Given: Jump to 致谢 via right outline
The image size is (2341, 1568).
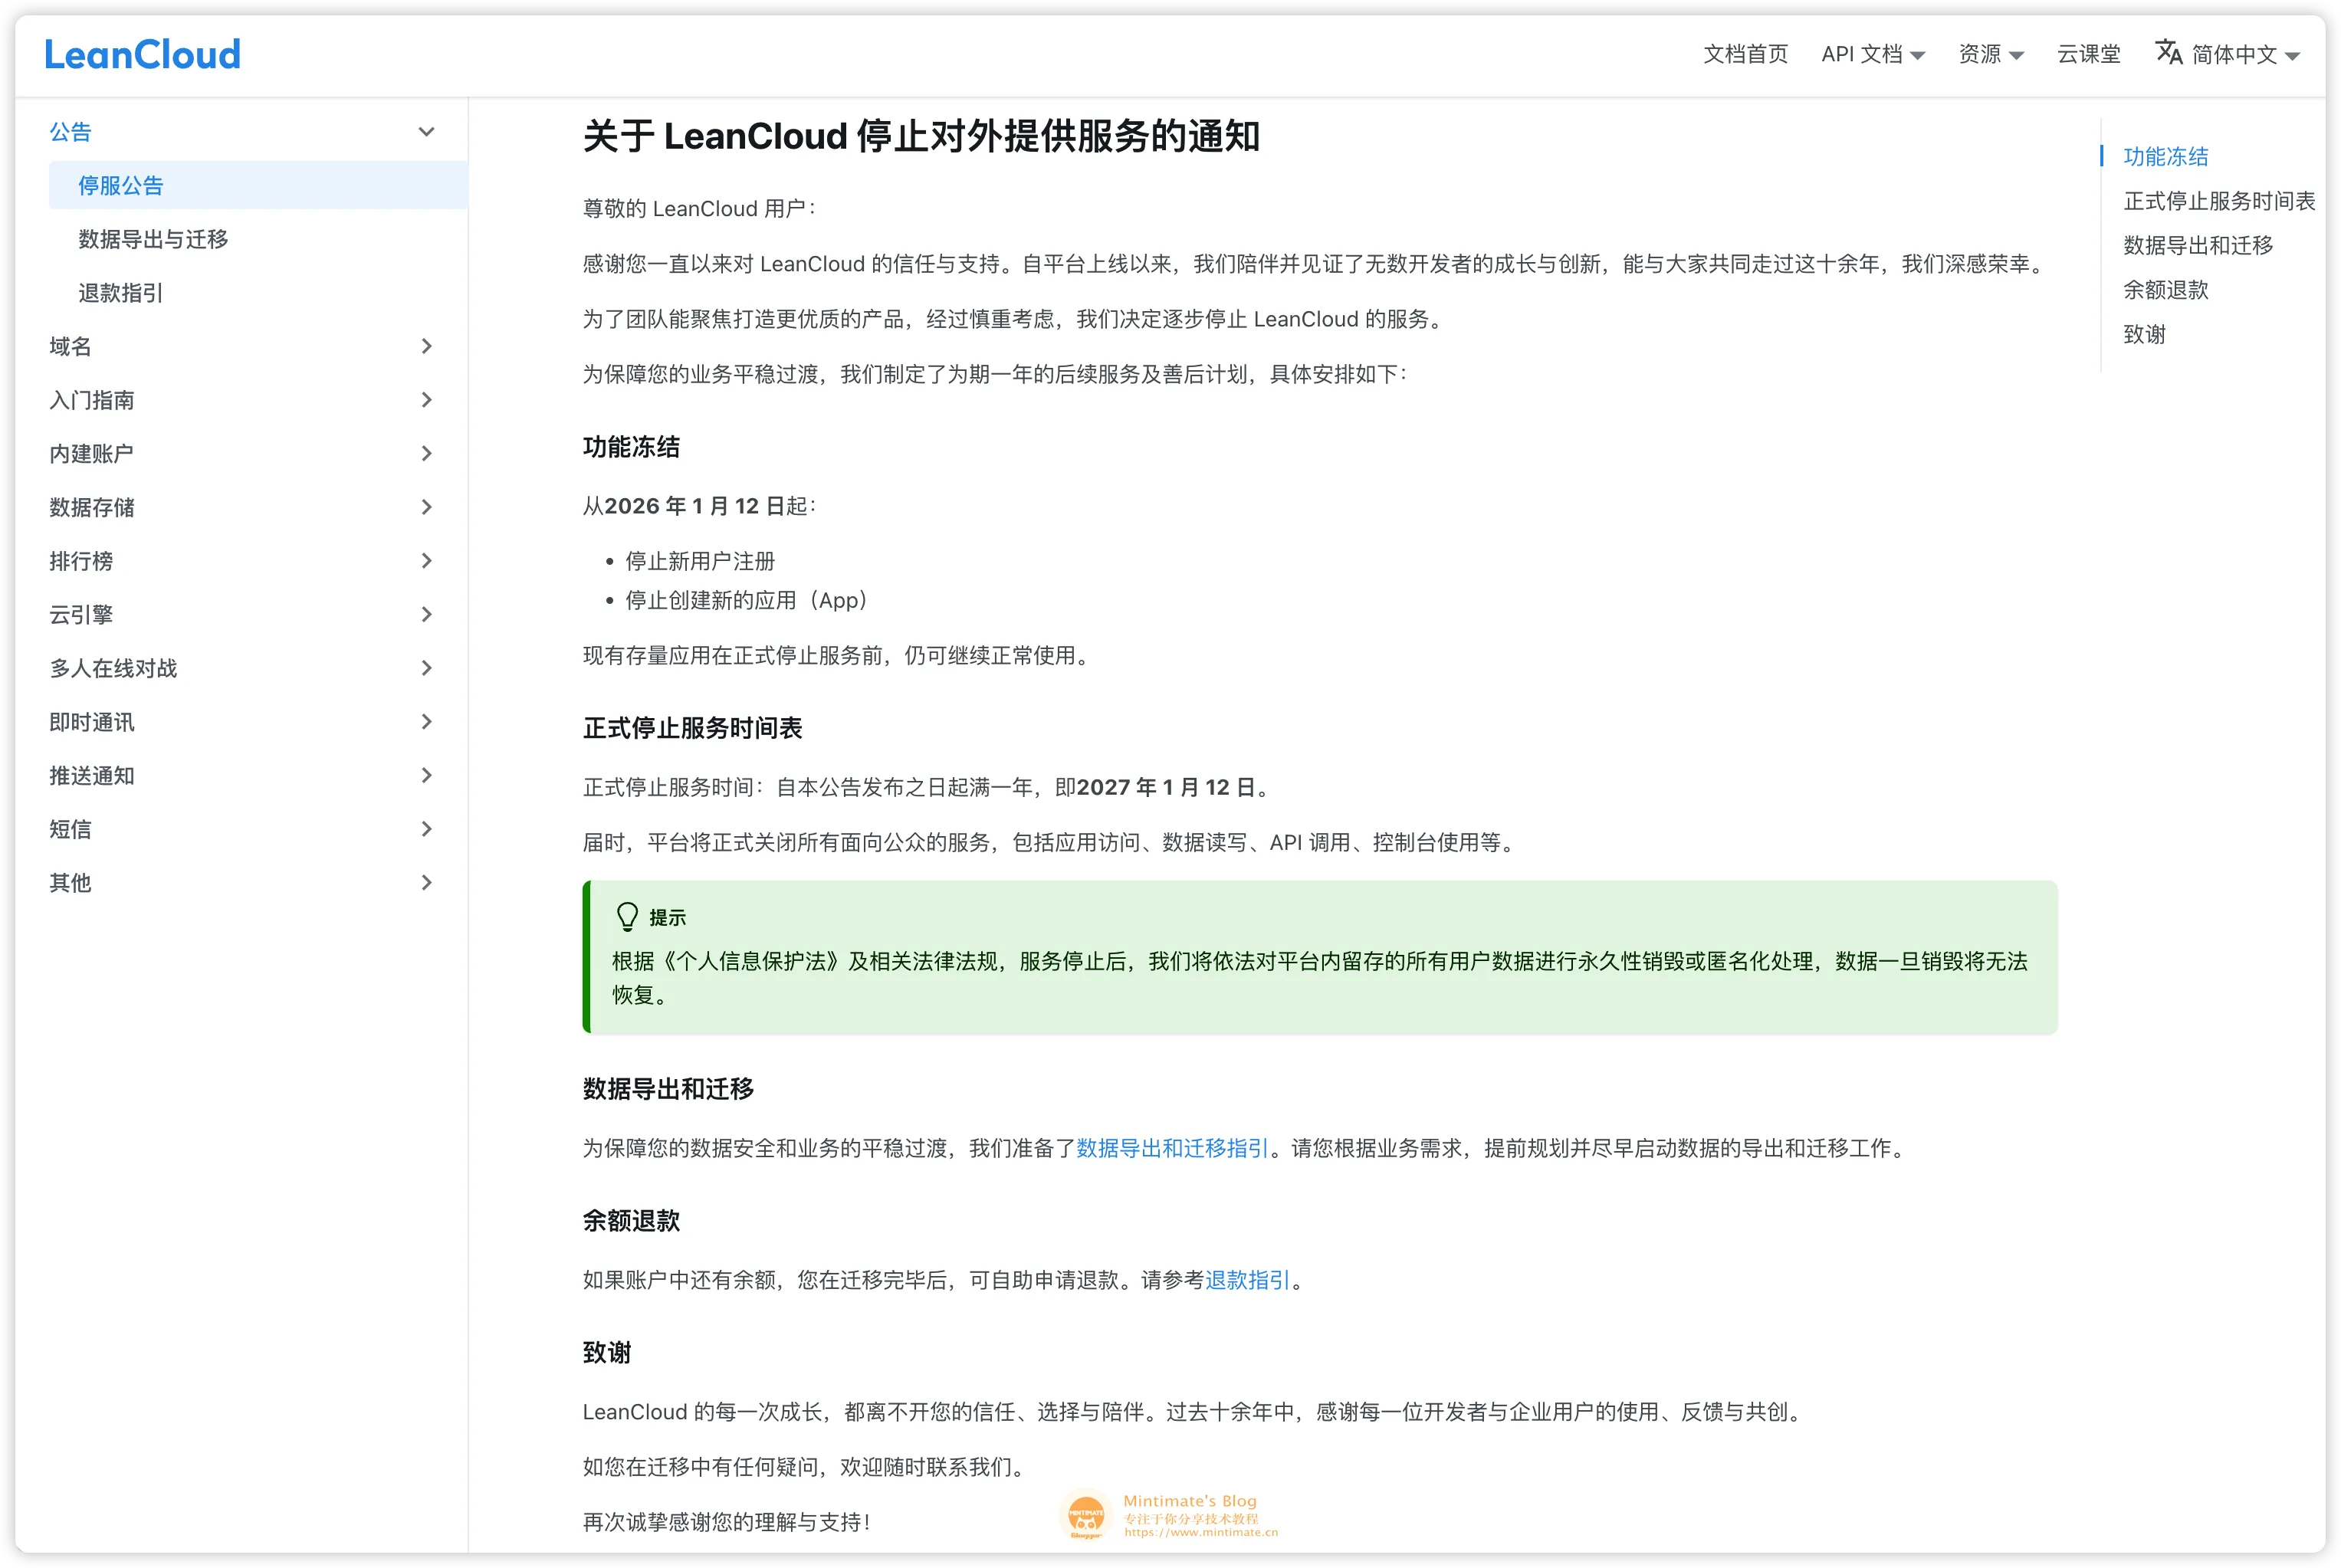Looking at the screenshot, I should (2145, 334).
